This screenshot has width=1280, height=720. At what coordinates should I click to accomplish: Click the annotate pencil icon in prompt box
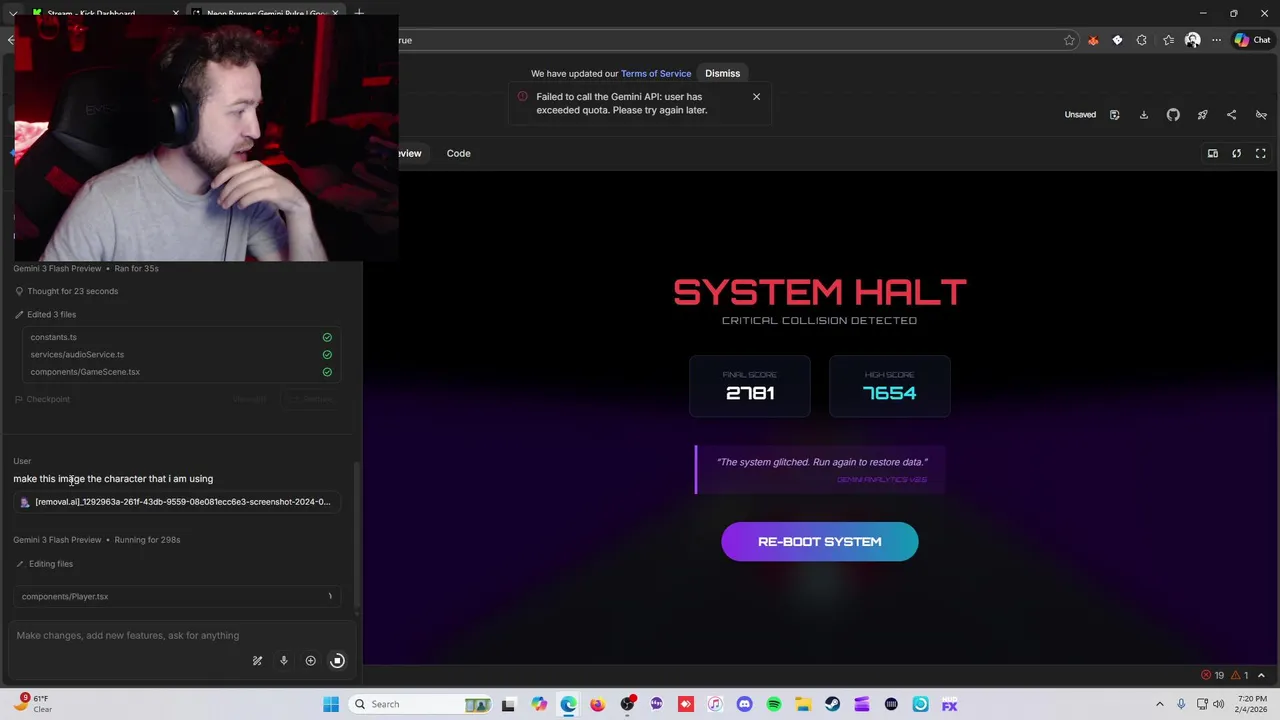pos(257,660)
